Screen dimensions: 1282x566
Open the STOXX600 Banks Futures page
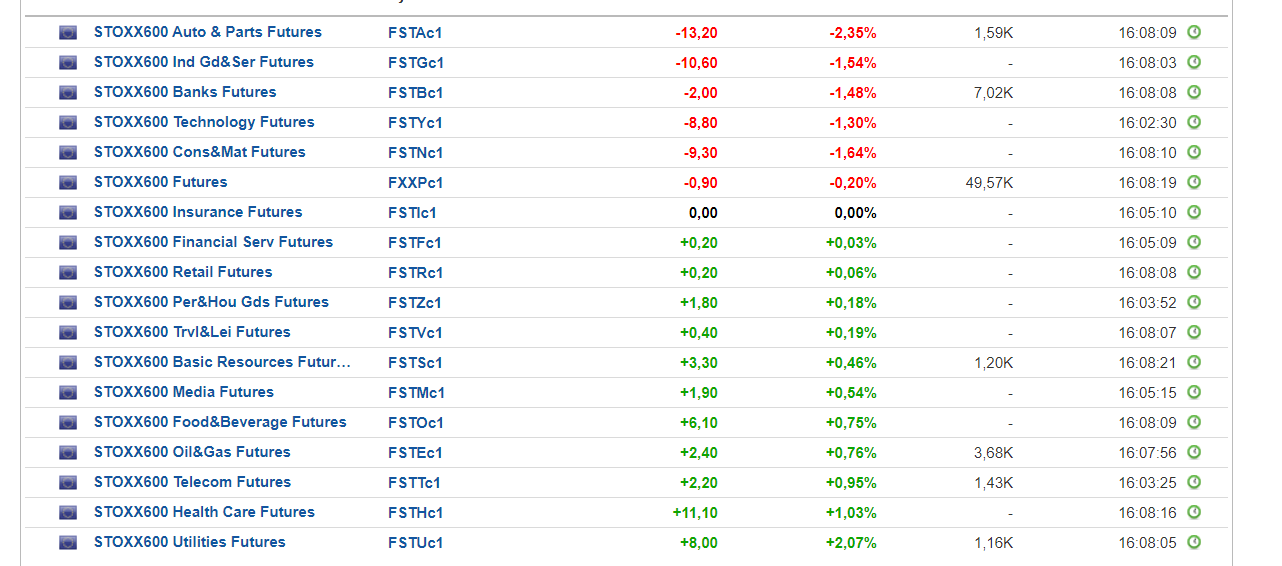coord(185,92)
